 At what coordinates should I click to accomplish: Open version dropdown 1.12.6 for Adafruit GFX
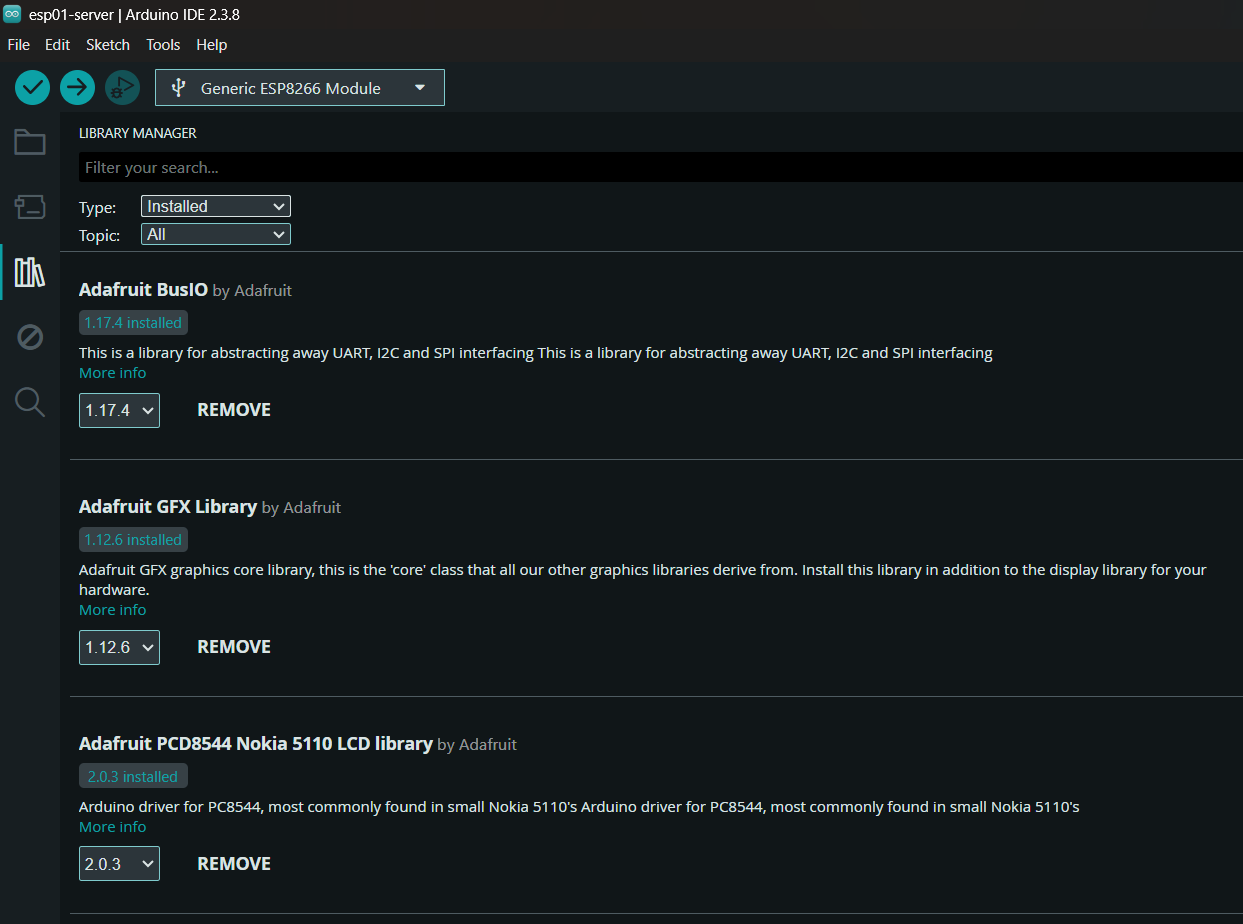pos(119,647)
